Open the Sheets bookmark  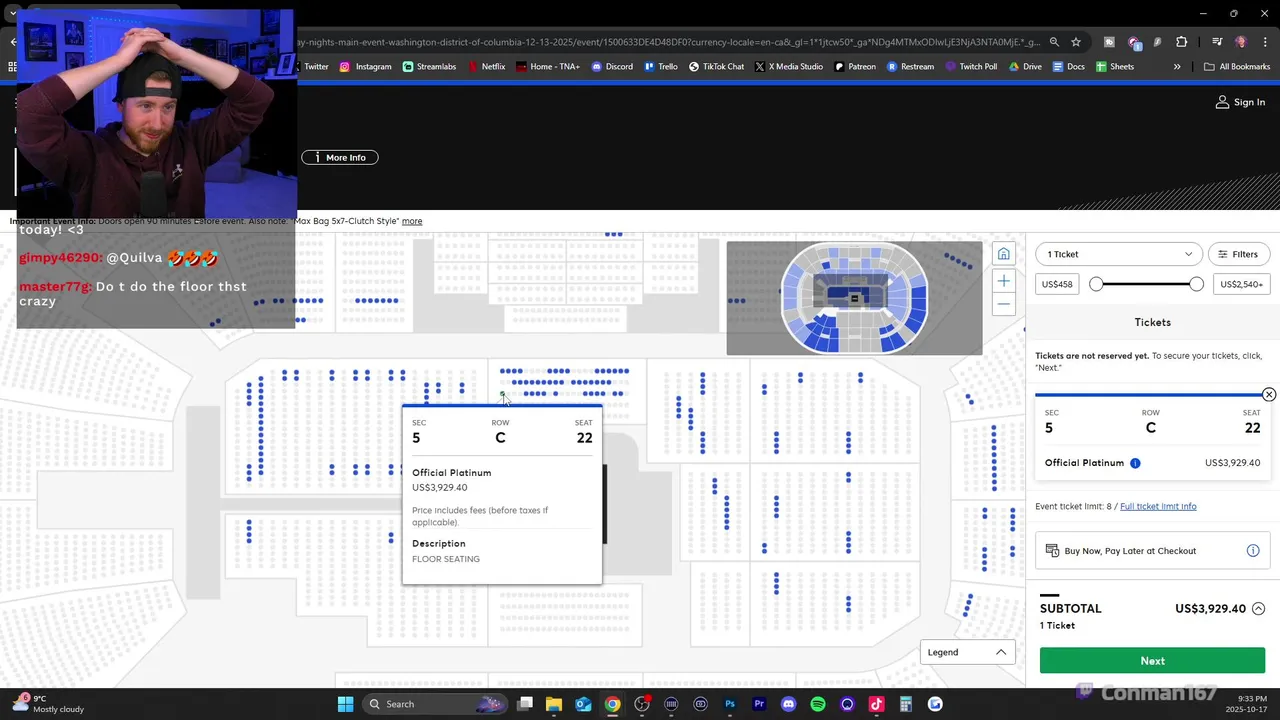(x=1115, y=67)
